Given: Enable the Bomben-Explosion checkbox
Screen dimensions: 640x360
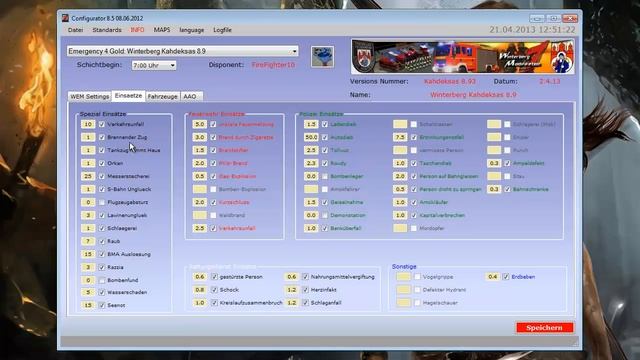Looking at the screenshot, I should tap(213, 189).
